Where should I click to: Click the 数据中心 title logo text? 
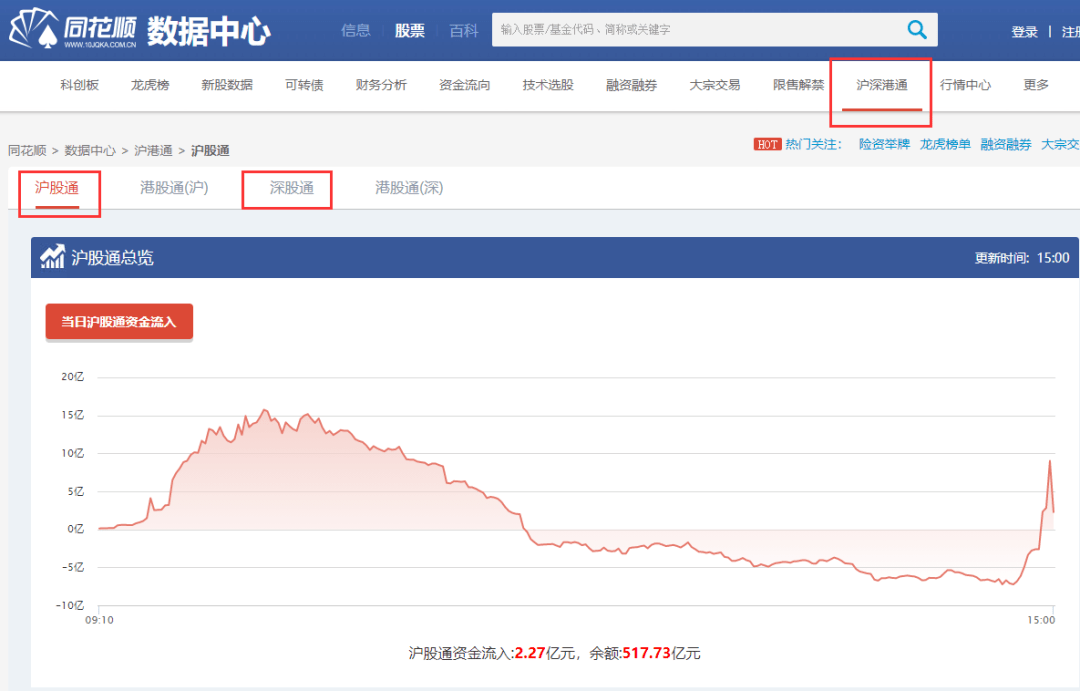point(209,30)
